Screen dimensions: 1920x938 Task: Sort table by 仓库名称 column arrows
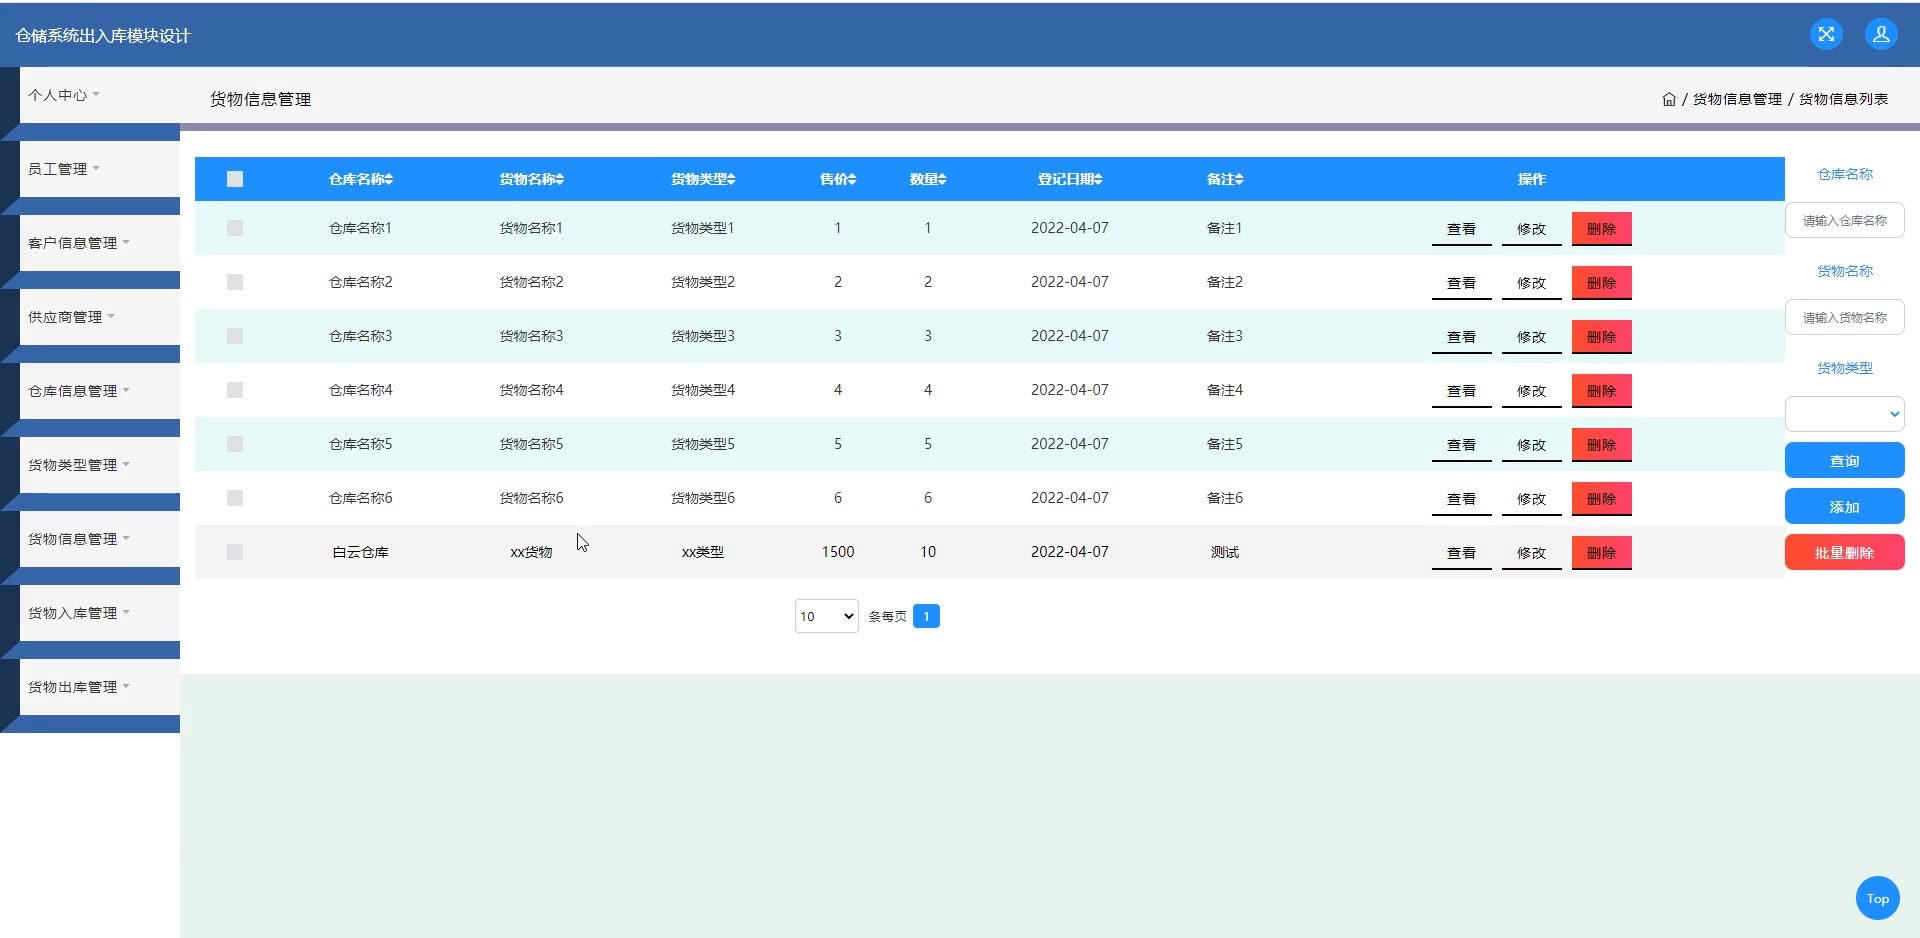(389, 179)
